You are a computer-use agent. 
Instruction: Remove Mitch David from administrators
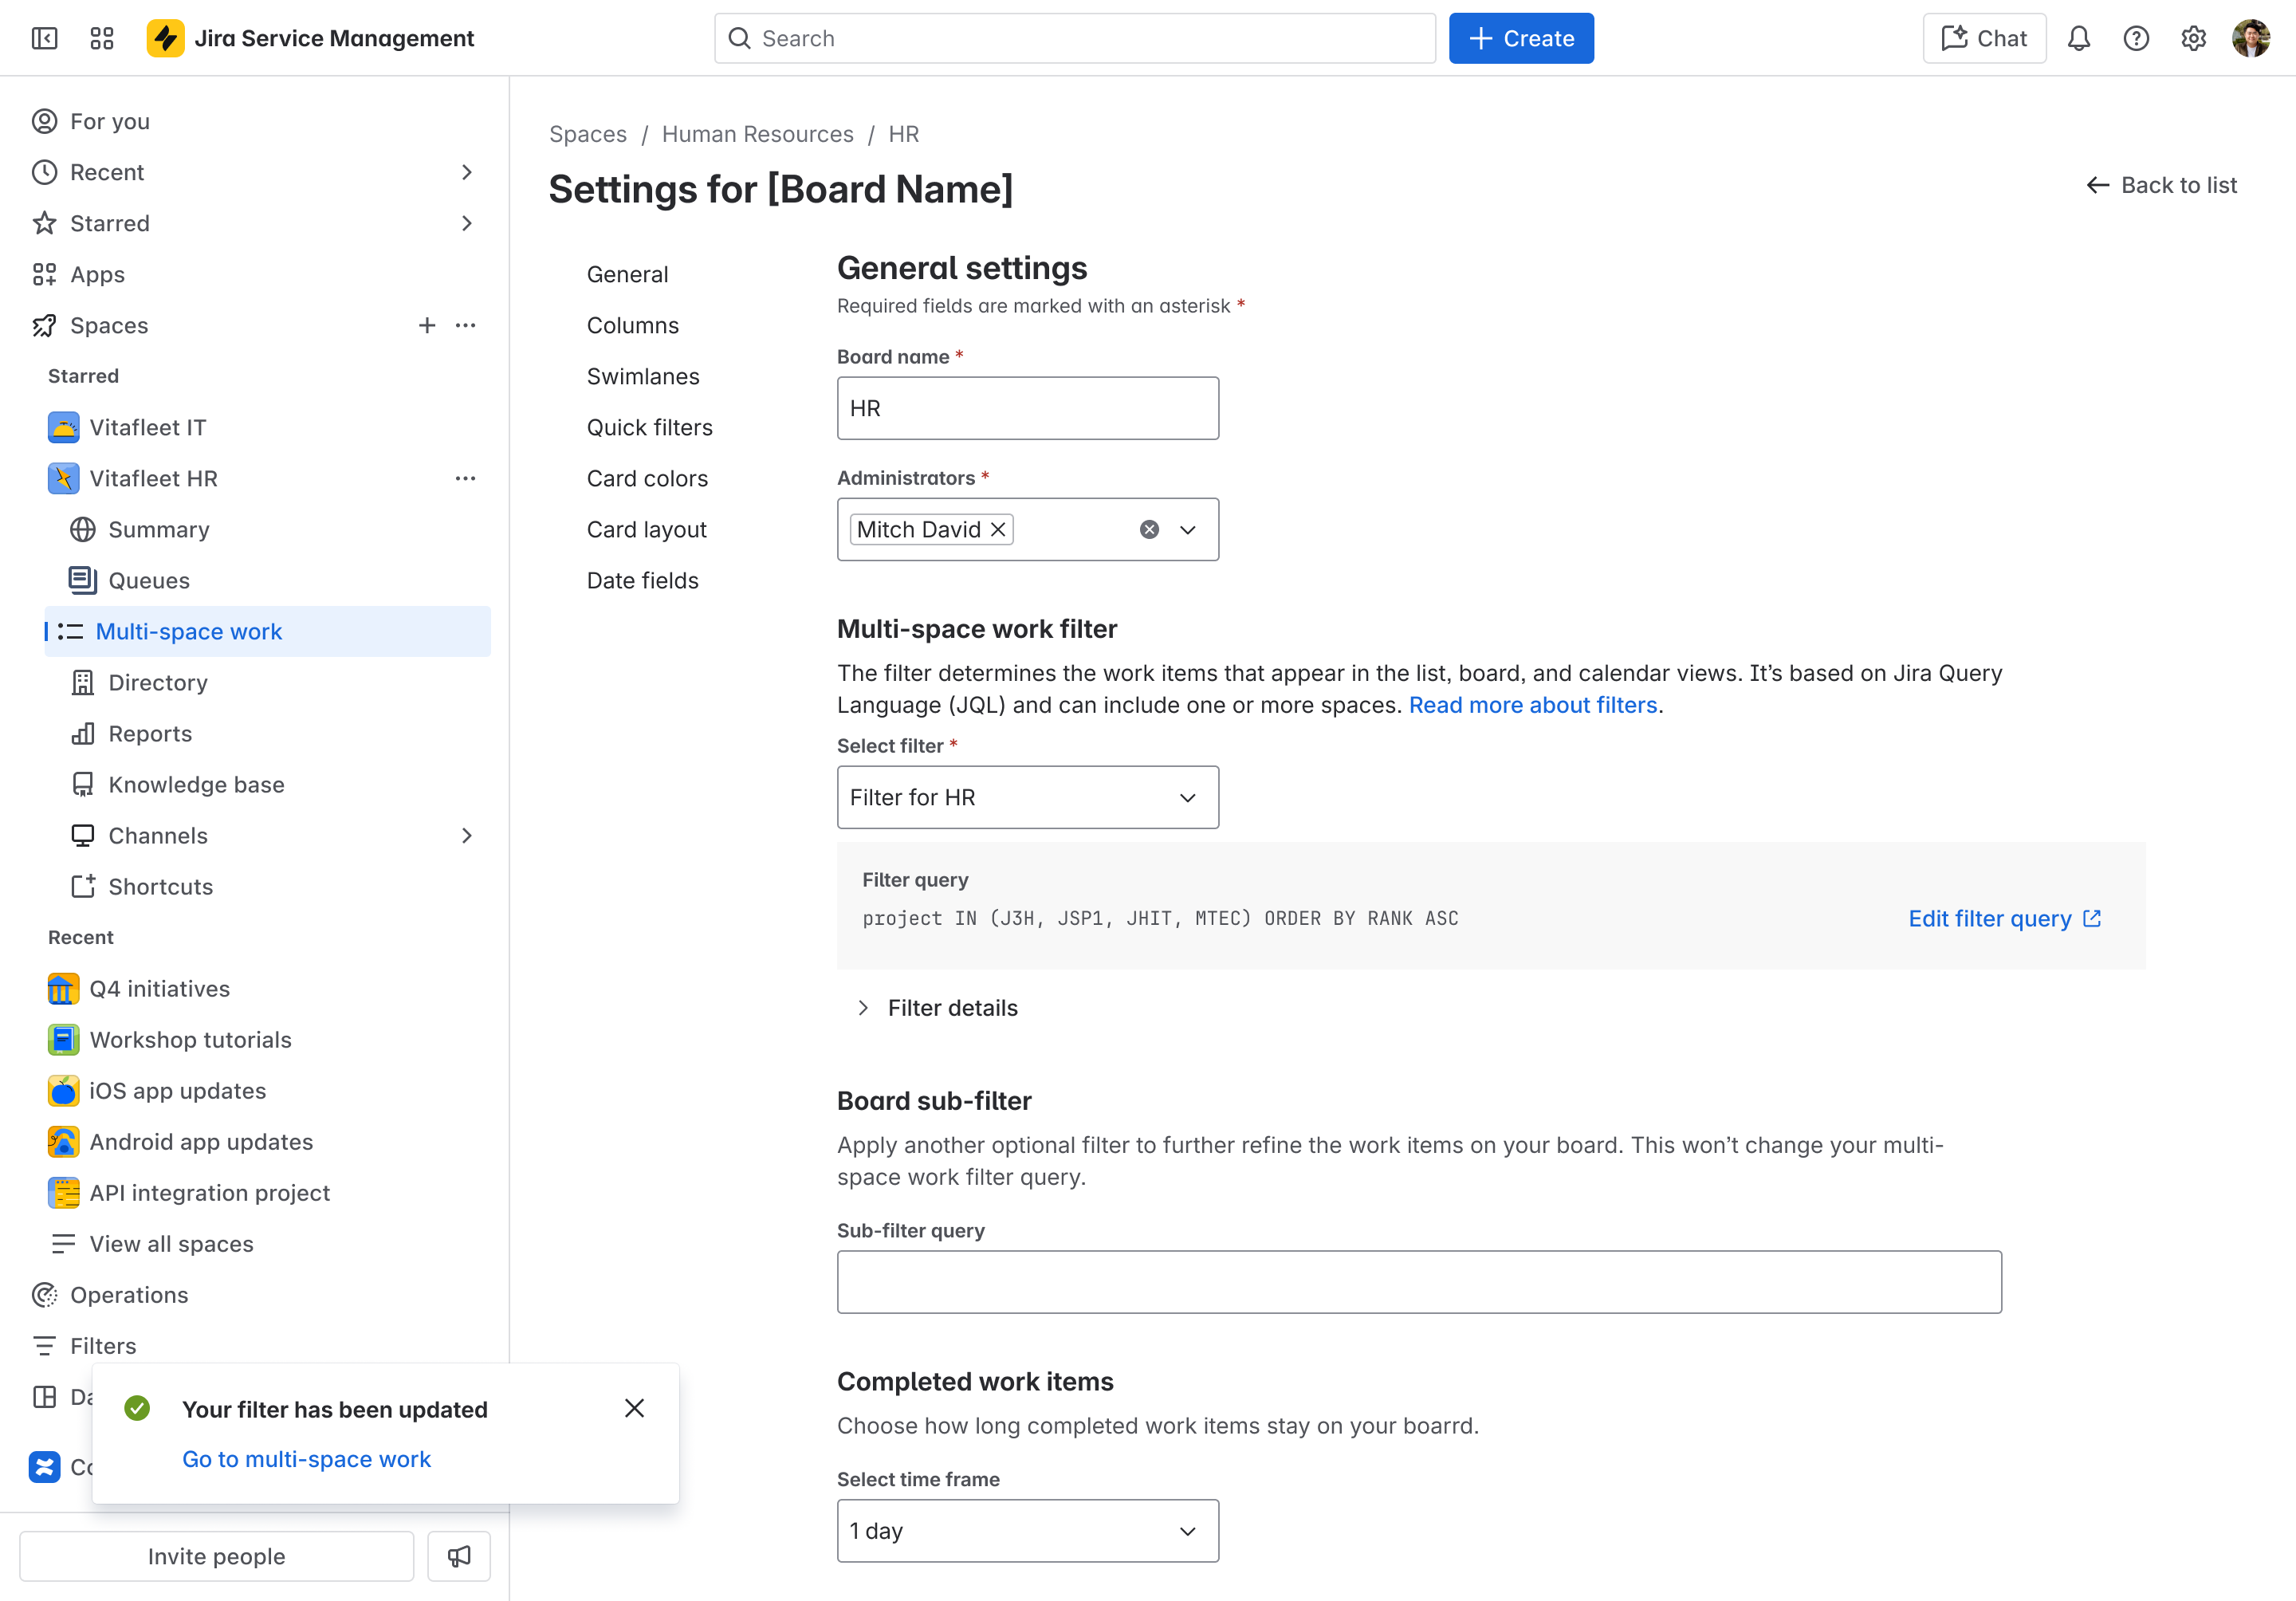(998, 529)
